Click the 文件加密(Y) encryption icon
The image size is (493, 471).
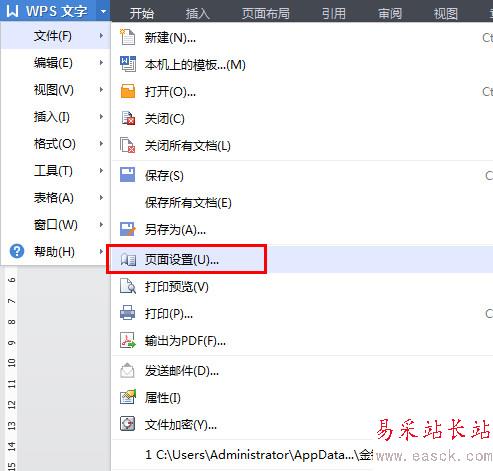pos(128,424)
